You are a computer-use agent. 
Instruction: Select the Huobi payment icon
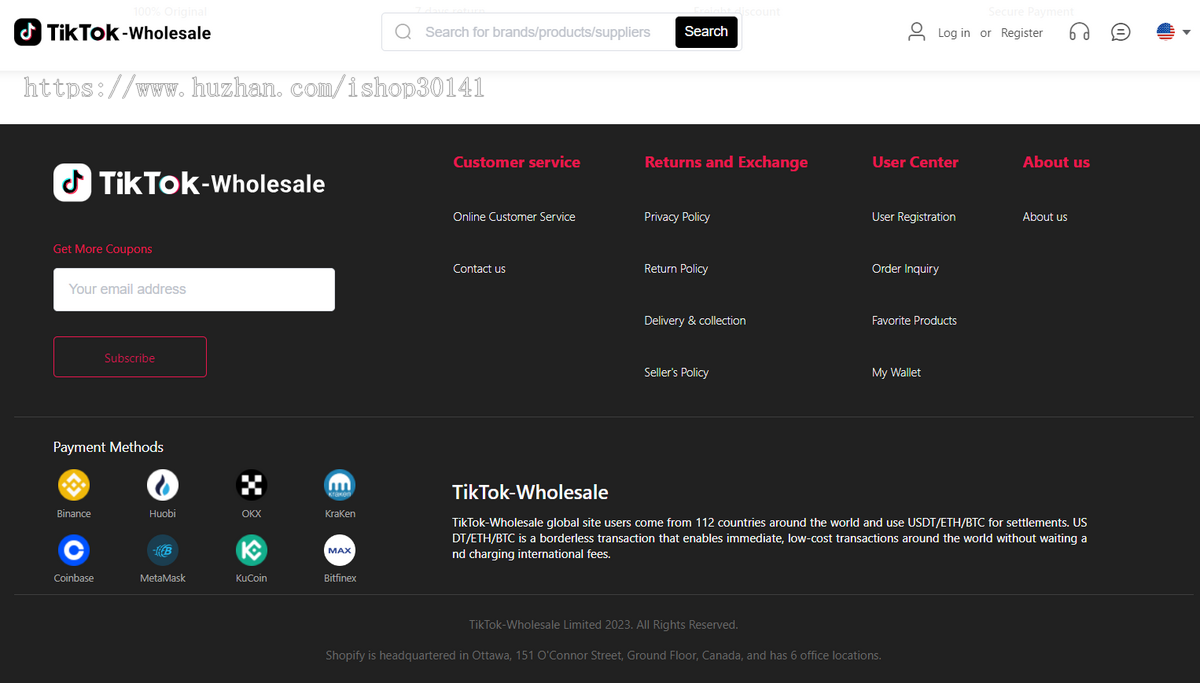click(163, 485)
